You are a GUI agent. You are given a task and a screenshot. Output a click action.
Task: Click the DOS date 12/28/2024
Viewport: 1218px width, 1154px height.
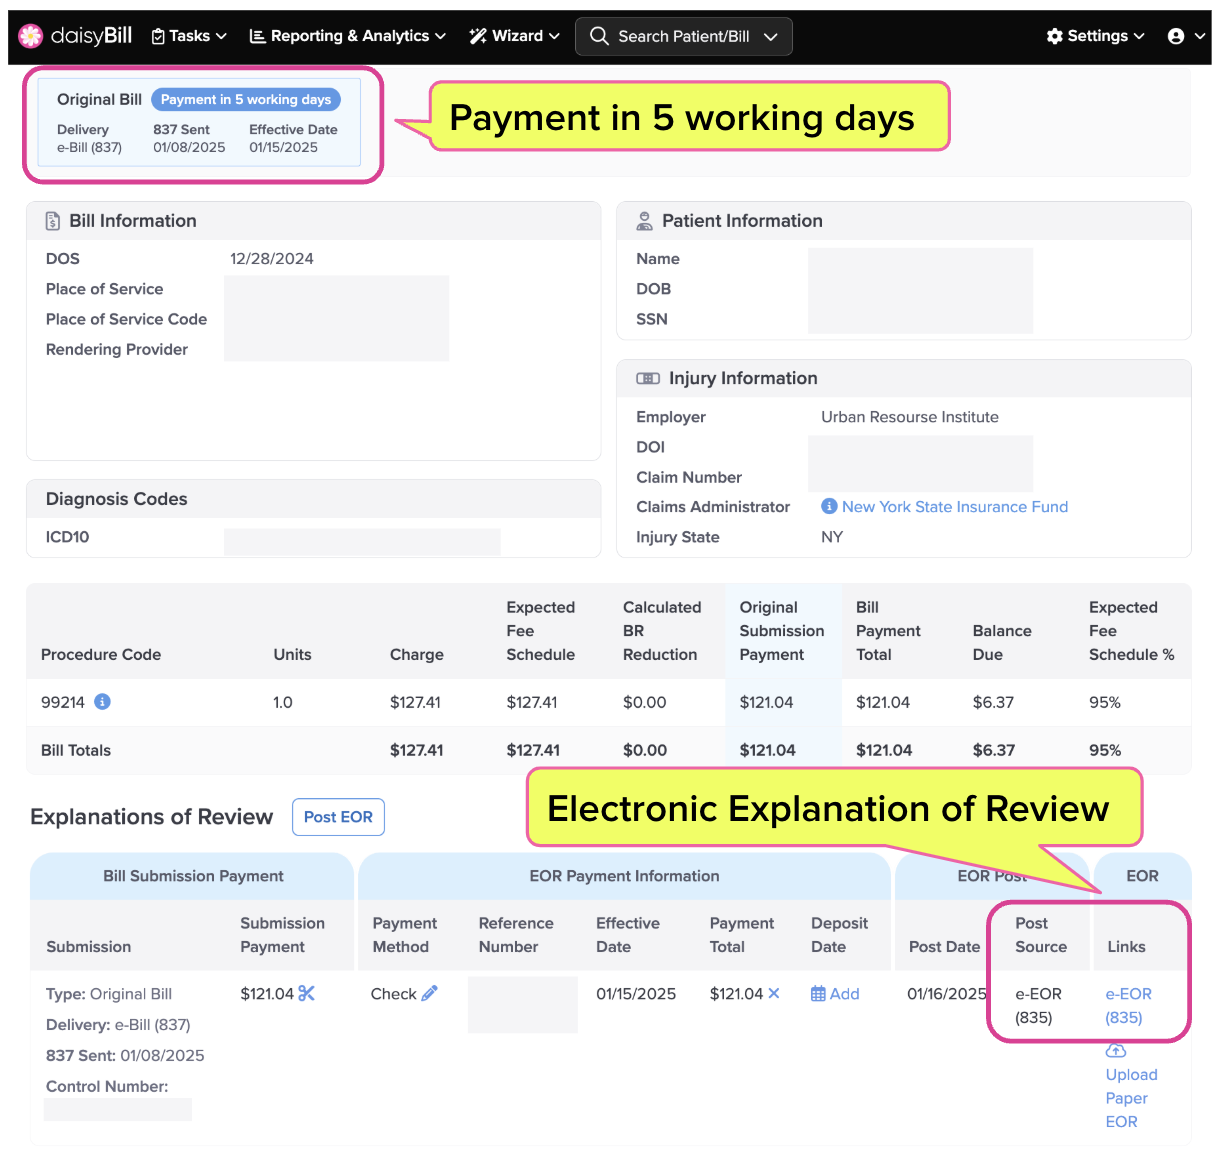272,259
